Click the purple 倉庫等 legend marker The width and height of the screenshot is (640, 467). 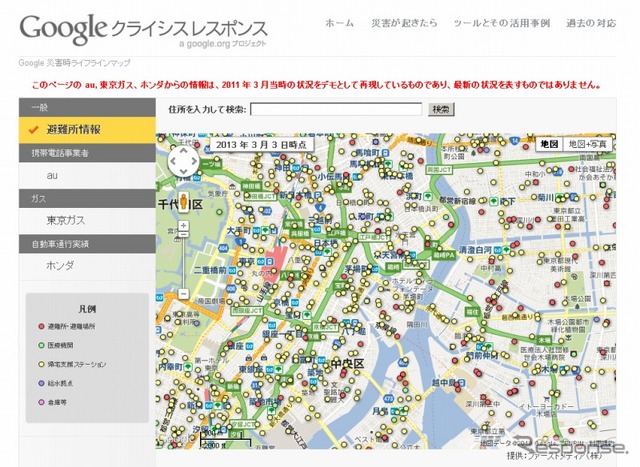point(41,402)
